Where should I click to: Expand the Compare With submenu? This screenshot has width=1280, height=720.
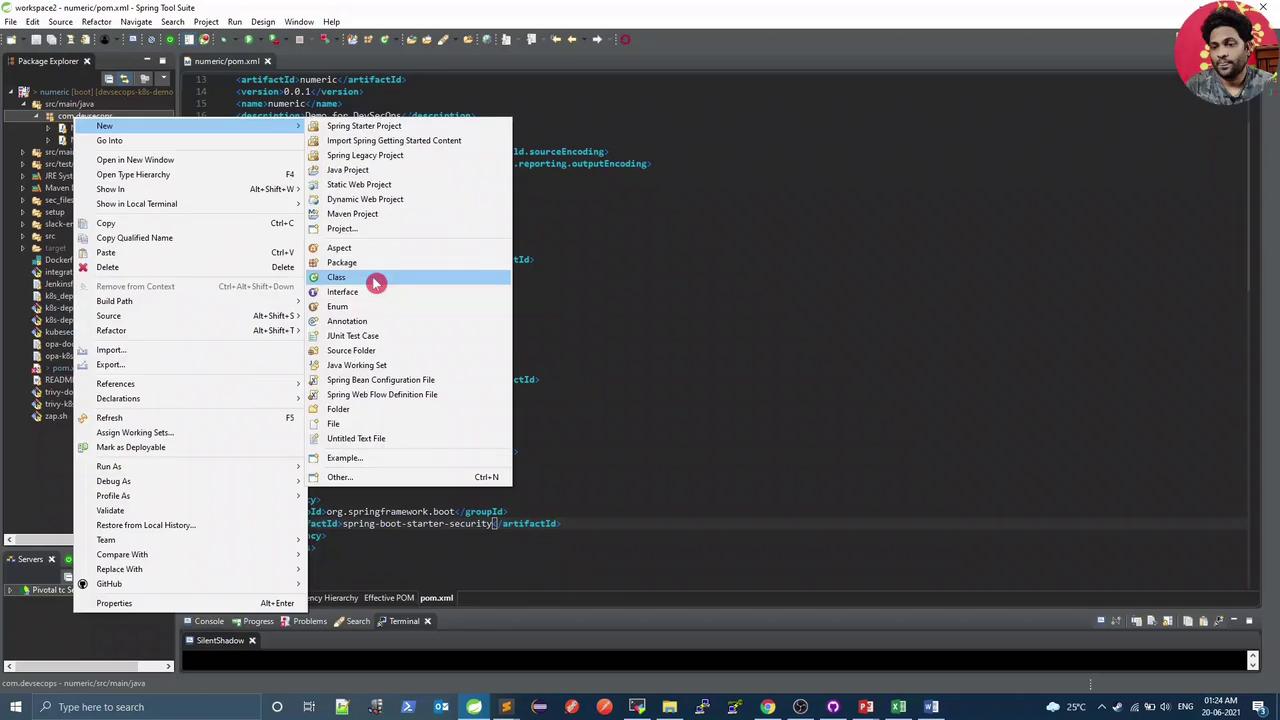[297, 555]
